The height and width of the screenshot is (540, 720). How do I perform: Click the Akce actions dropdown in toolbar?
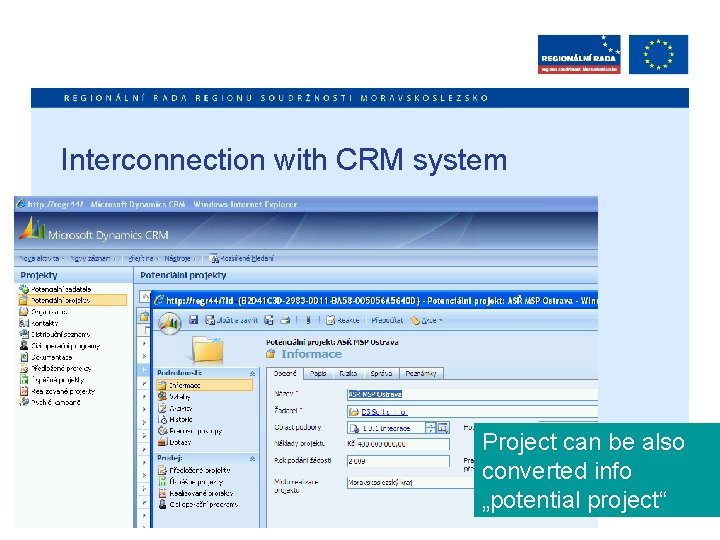[427, 320]
